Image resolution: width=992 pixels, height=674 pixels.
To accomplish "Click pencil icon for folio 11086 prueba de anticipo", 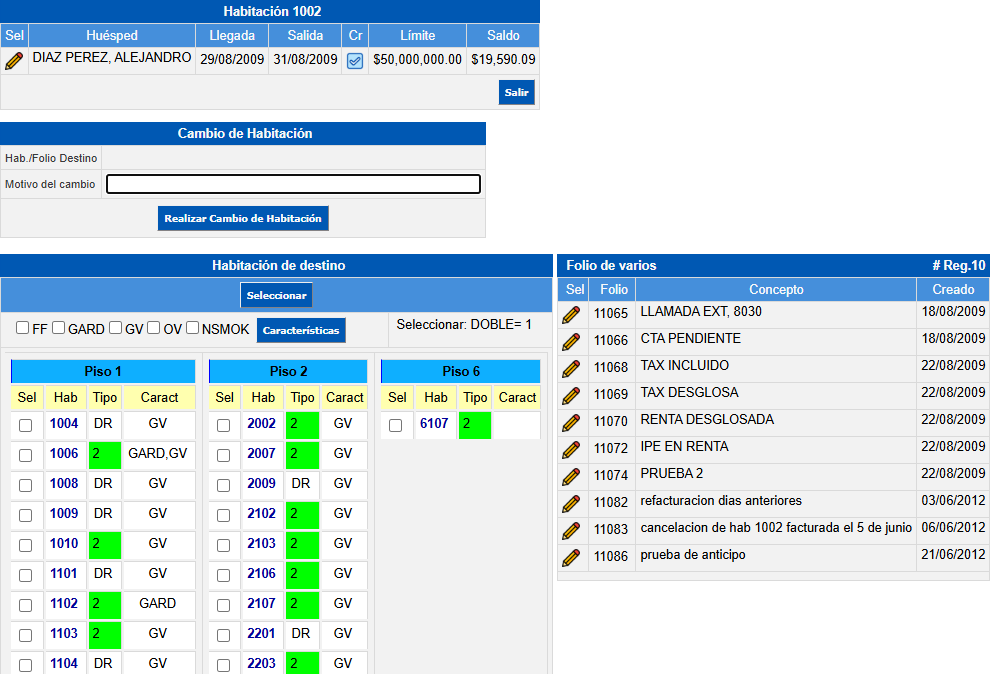I will 571,558.
